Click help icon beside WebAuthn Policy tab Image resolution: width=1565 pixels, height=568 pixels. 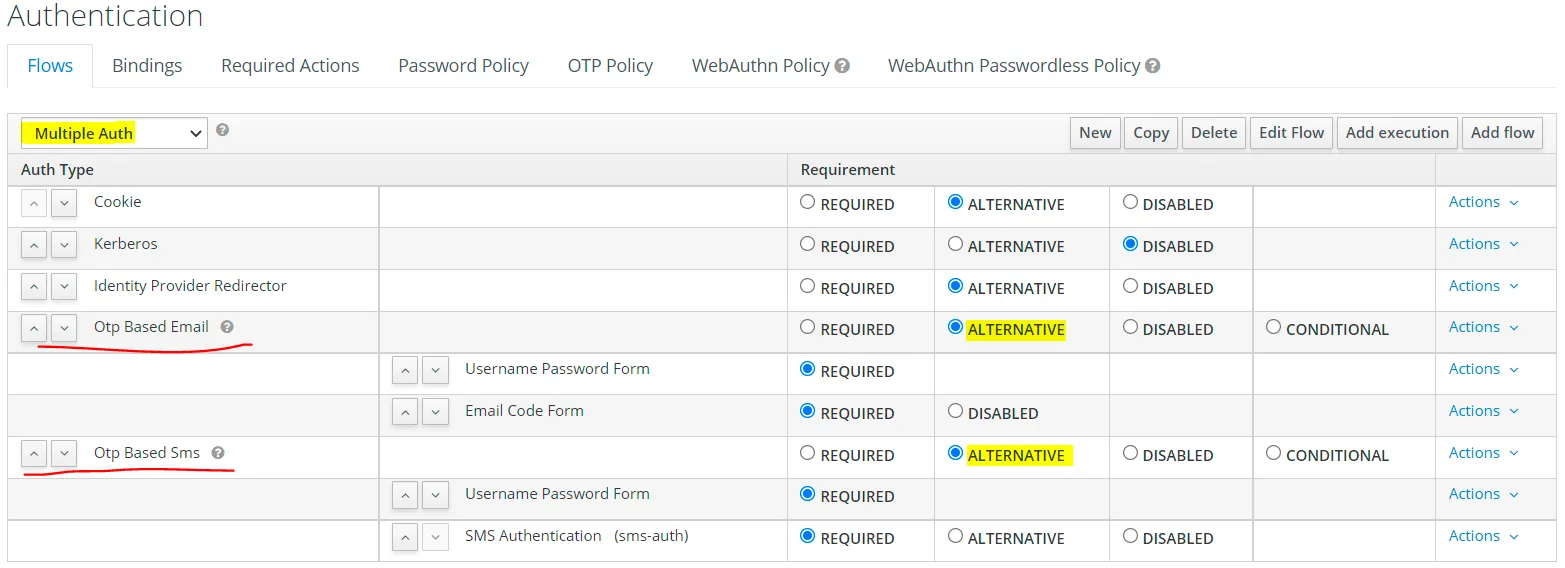click(842, 66)
